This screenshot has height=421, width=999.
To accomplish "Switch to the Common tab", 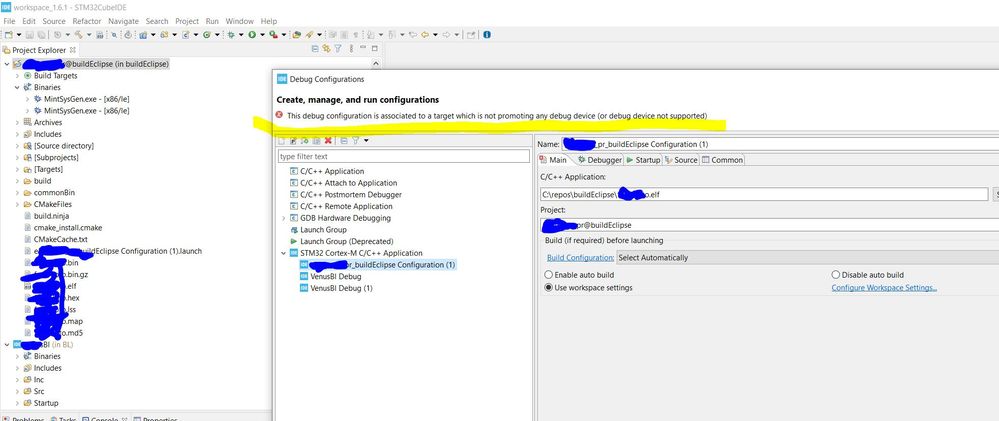I will click(722, 161).
